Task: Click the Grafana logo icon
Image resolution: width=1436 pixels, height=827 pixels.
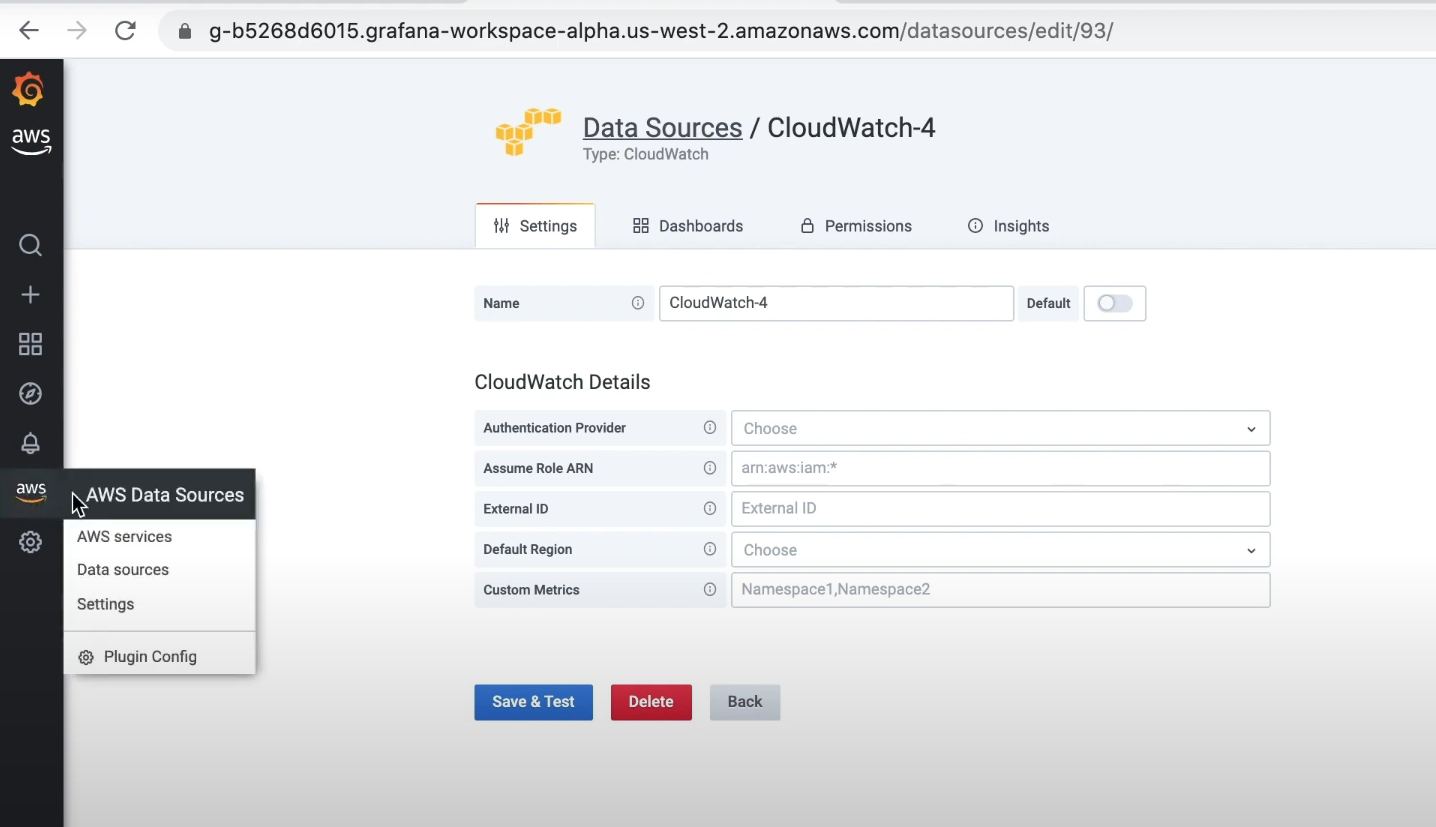Action: click(29, 90)
